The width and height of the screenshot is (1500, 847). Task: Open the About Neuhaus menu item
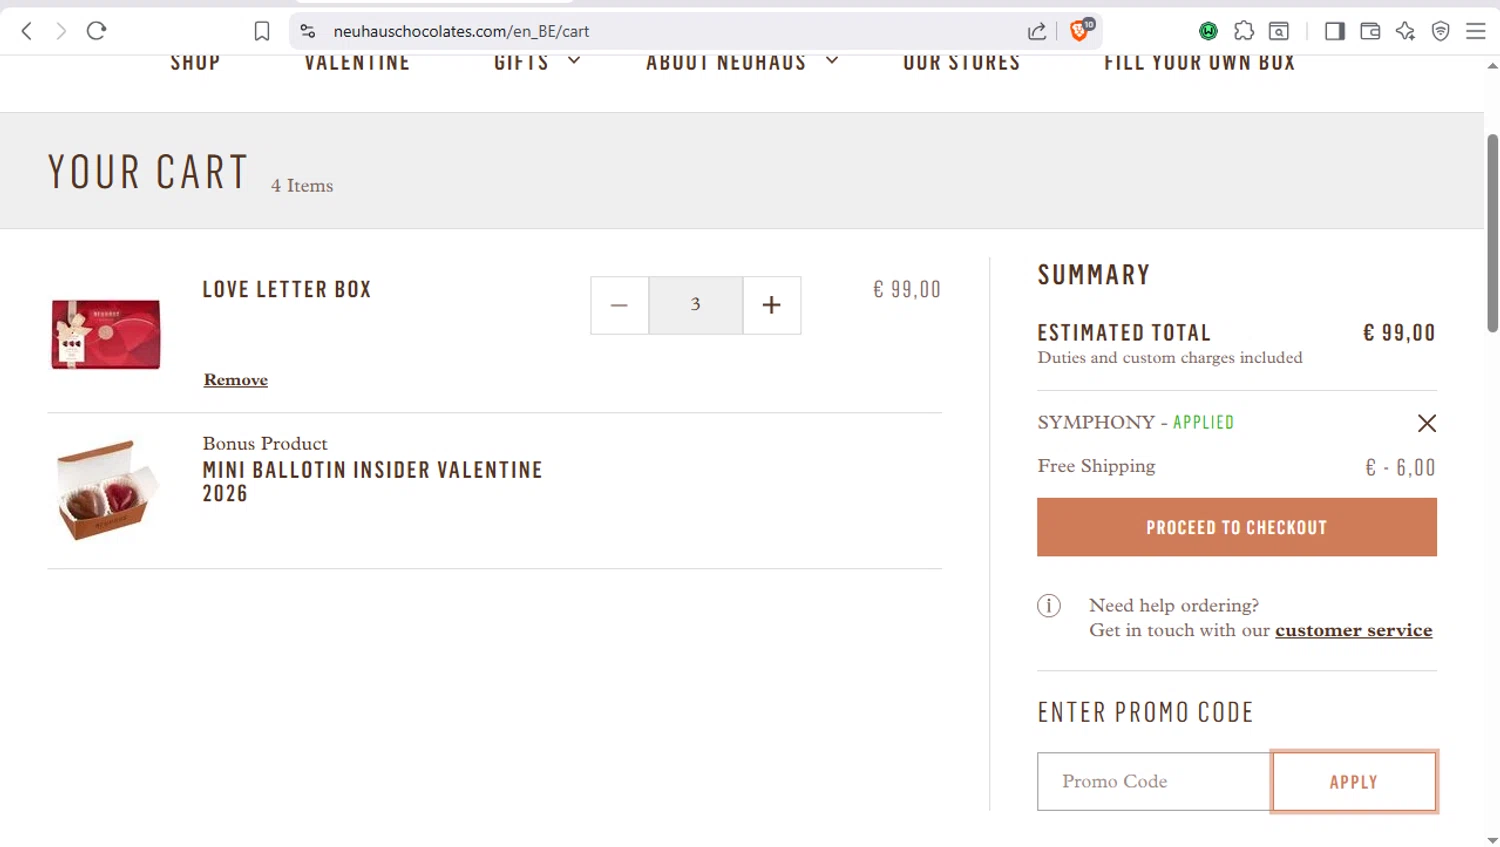[726, 62]
